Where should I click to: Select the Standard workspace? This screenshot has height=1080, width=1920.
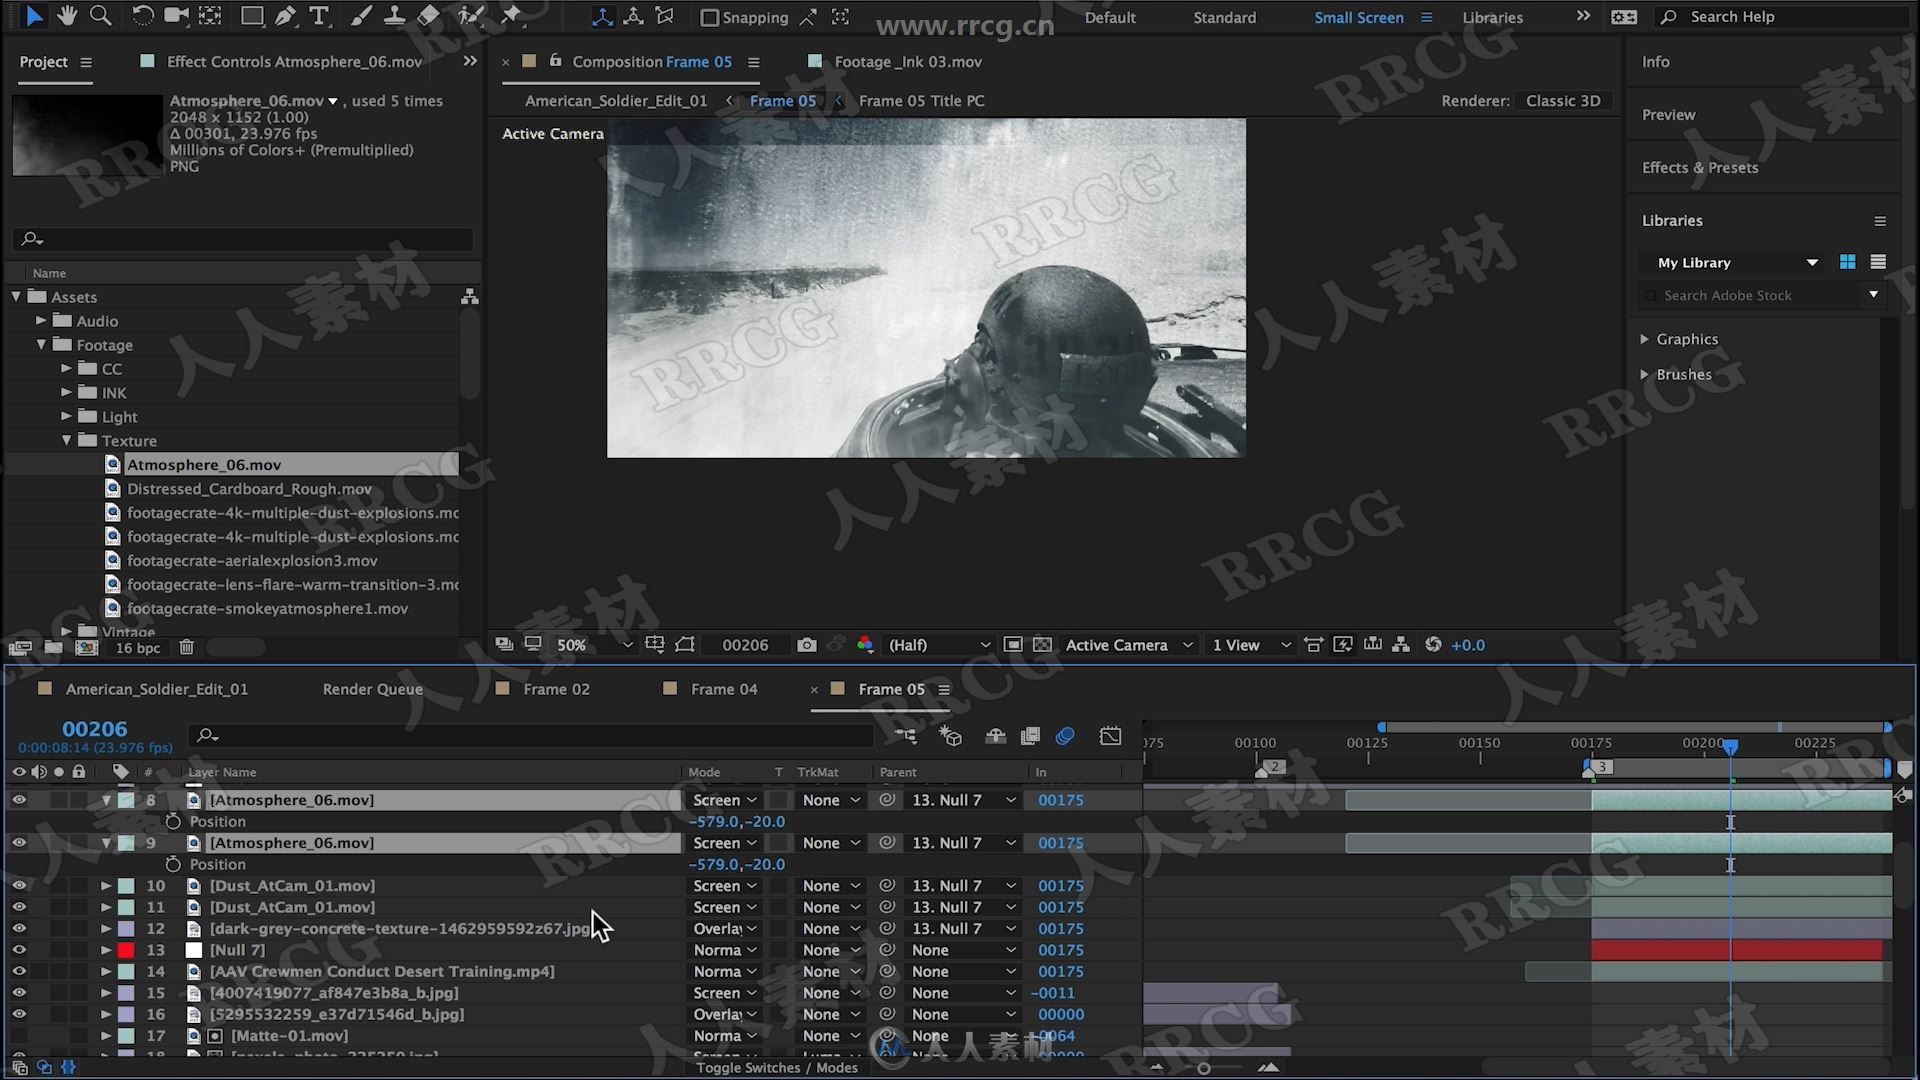pos(1224,17)
